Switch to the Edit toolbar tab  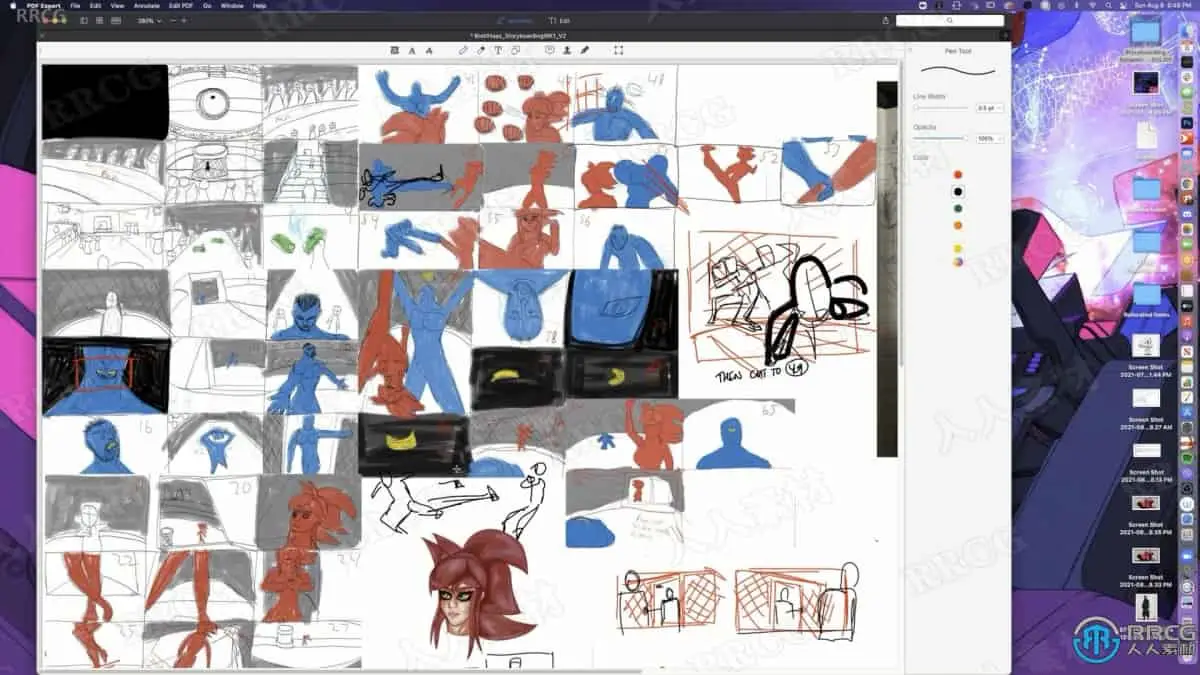pos(561,20)
